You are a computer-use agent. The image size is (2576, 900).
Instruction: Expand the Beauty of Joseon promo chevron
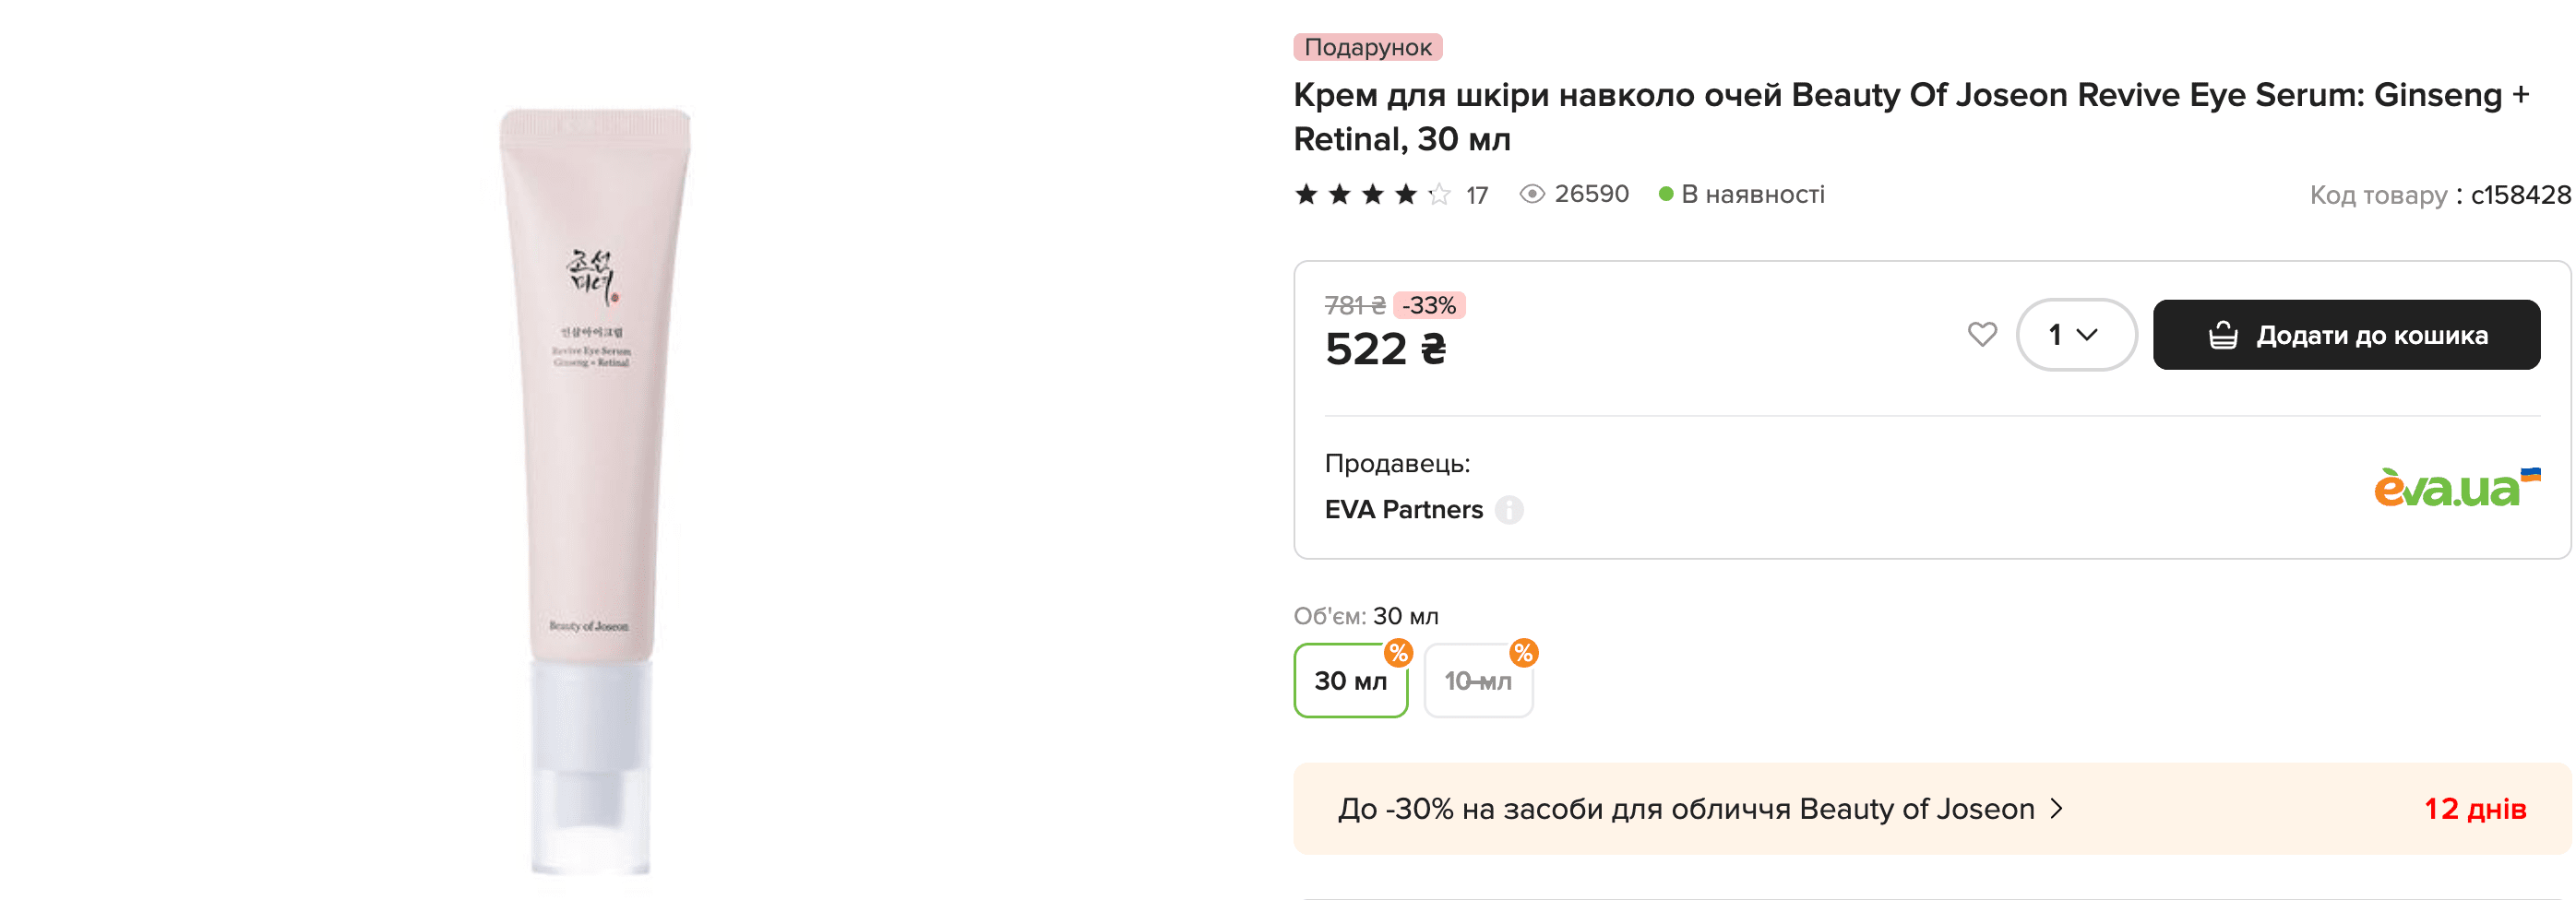point(2057,809)
